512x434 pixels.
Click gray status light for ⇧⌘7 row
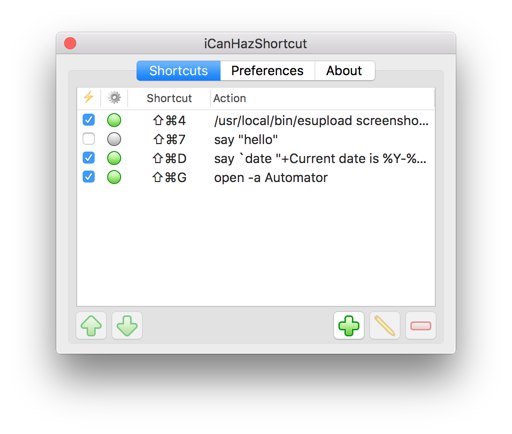pos(114,139)
